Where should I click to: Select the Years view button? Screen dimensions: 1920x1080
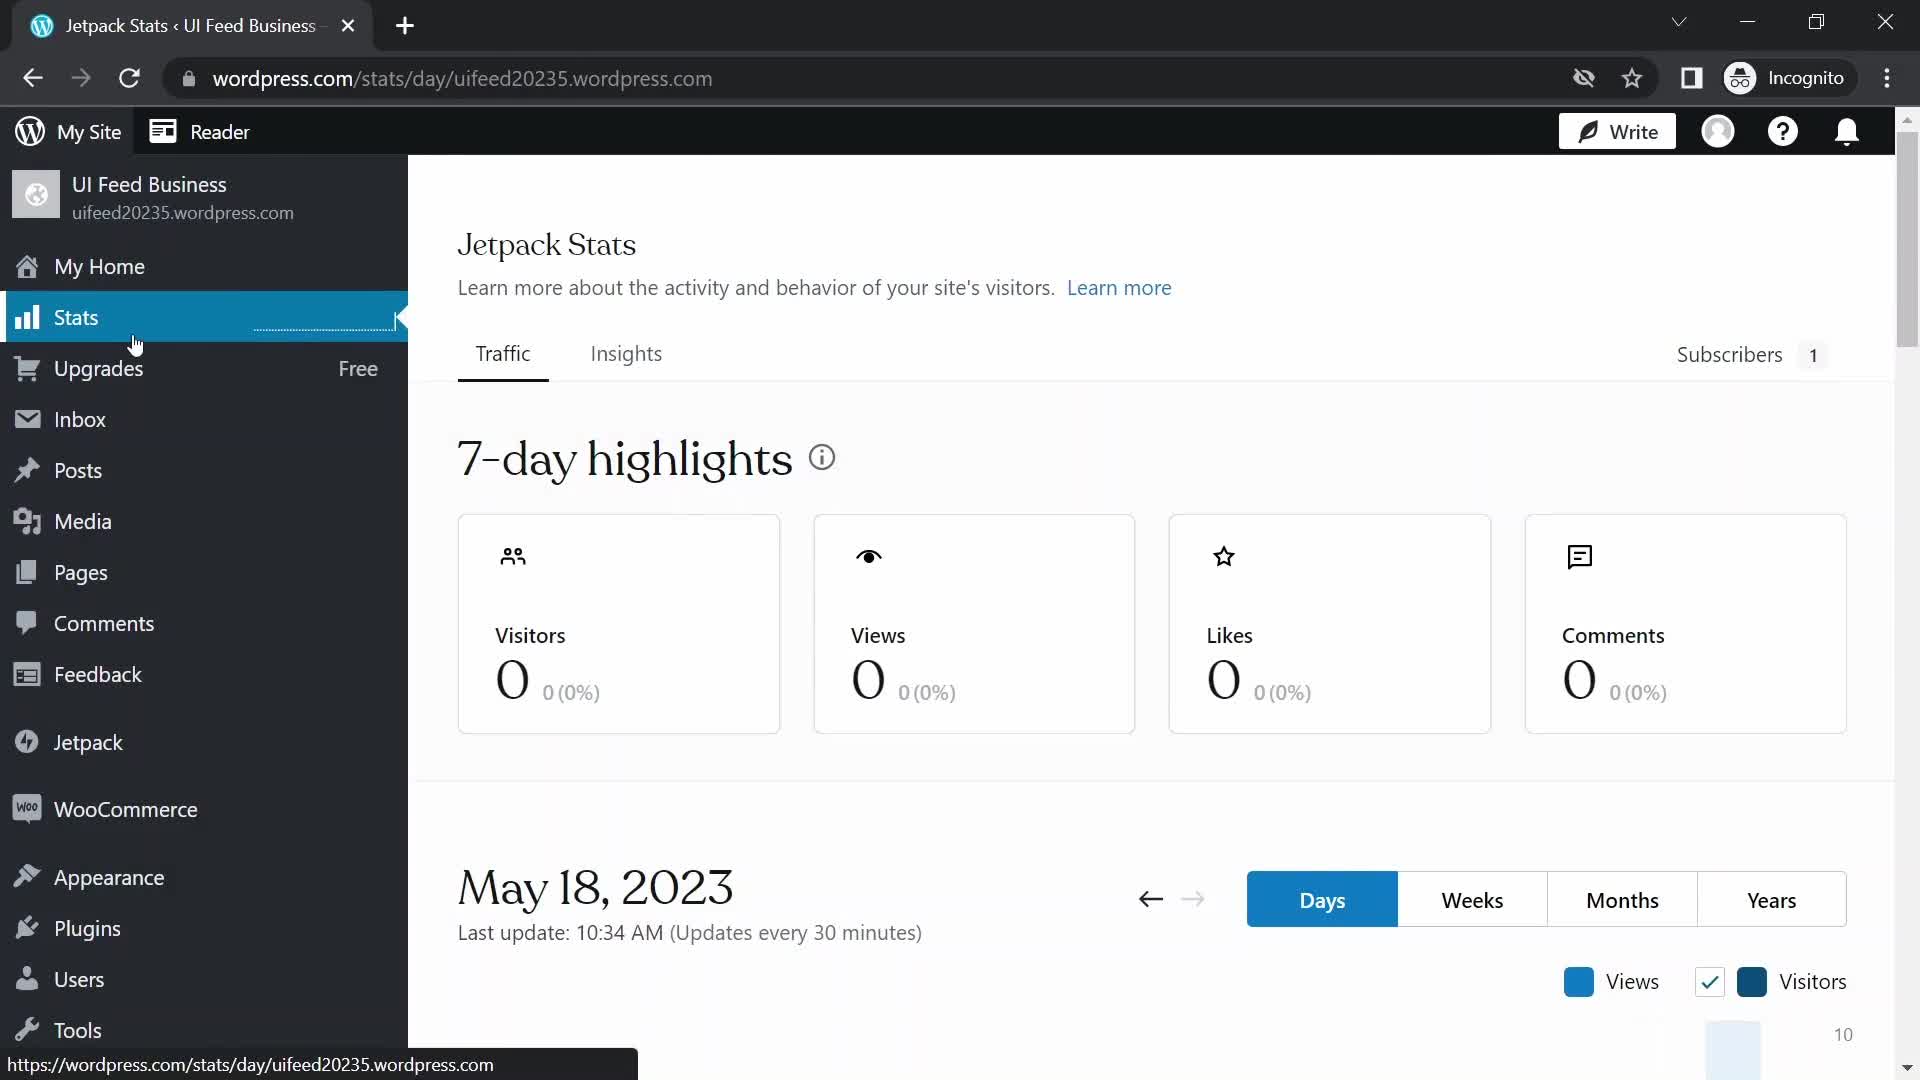(1771, 899)
